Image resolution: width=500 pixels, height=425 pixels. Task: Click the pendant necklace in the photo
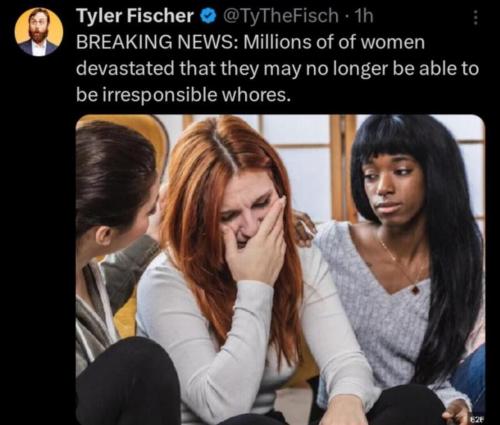pos(415,290)
